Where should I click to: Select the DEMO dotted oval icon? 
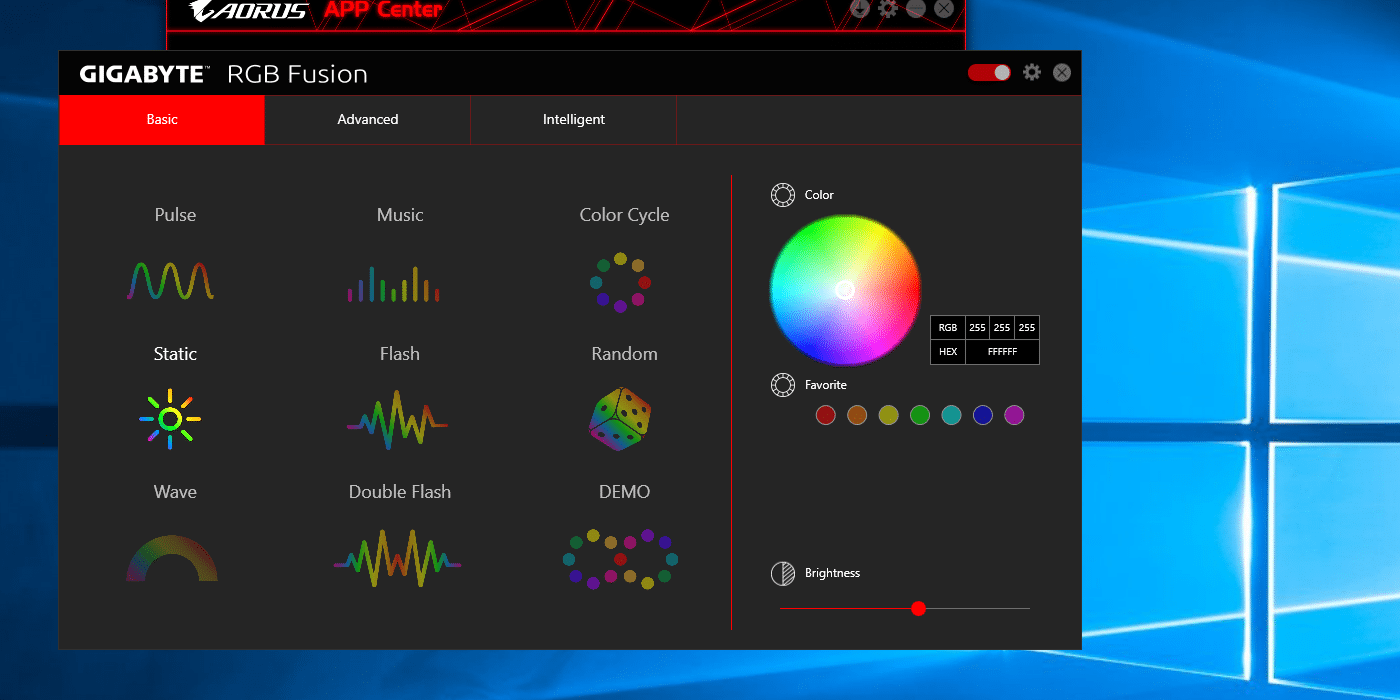click(x=620, y=559)
